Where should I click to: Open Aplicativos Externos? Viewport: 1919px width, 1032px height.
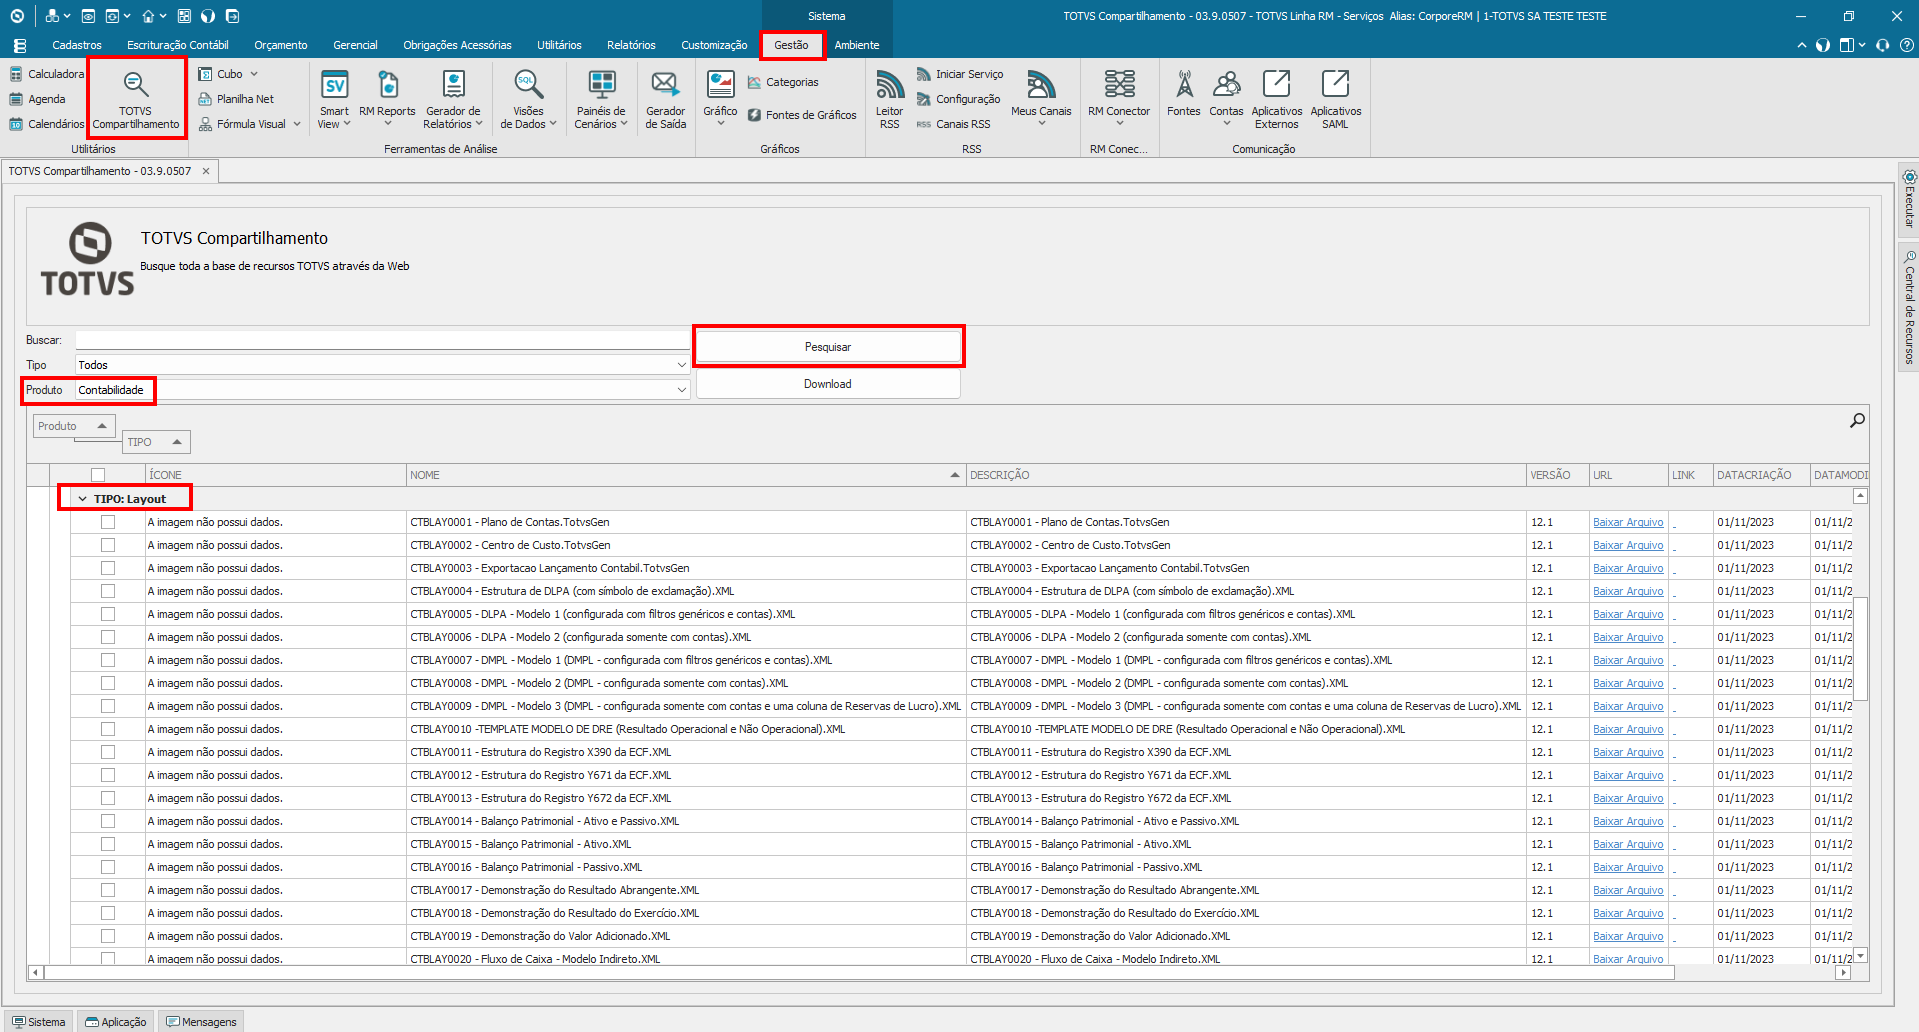[x=1277, y=98]
